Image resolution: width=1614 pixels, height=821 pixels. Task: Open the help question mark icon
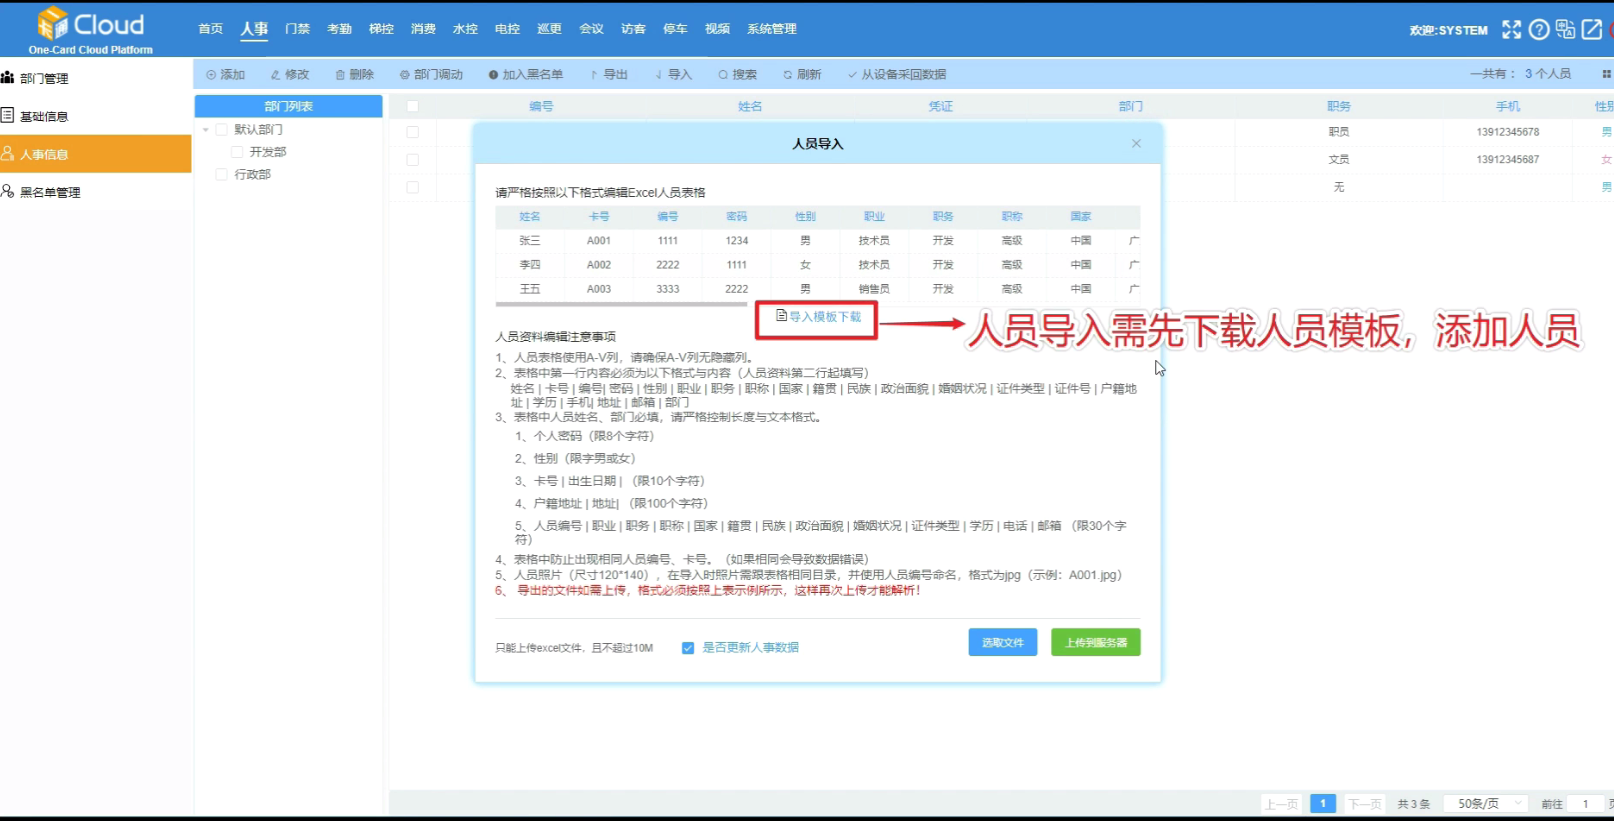point(1539,30)
